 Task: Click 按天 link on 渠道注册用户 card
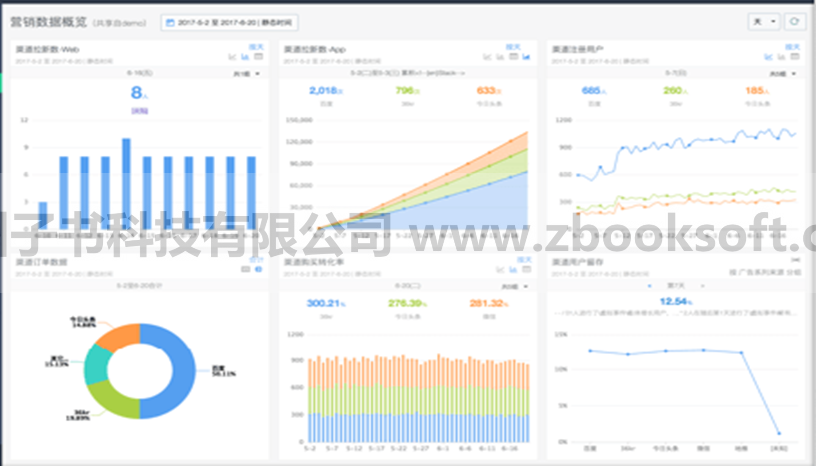793,47
